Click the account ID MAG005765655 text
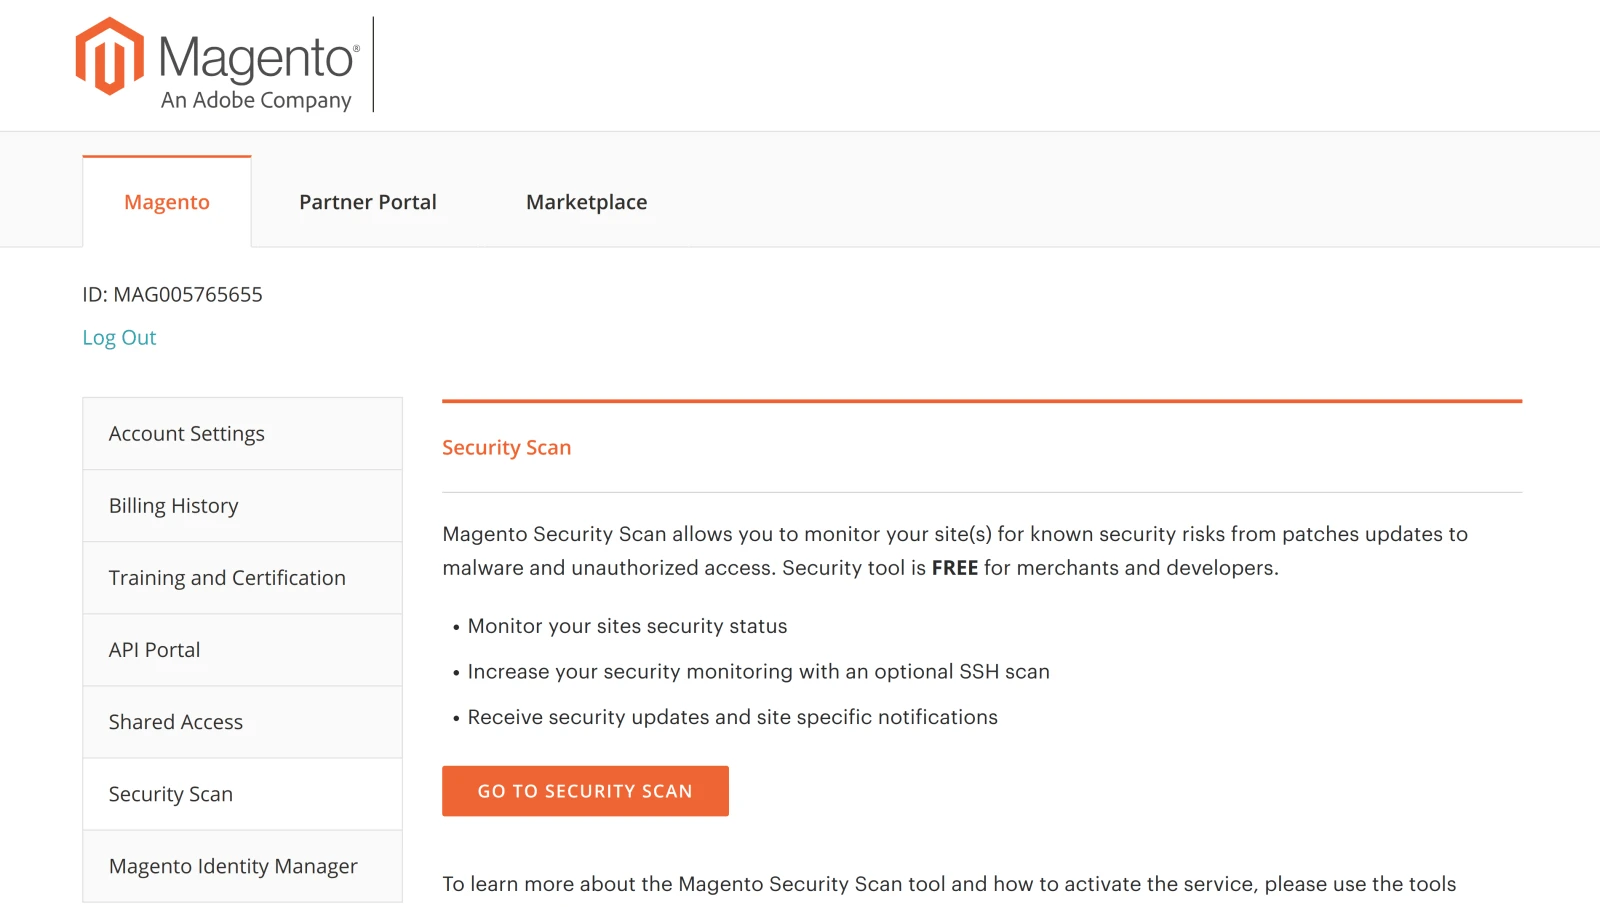The width and height of the screenshot is (1600, 907). click(x=172, y=295)
